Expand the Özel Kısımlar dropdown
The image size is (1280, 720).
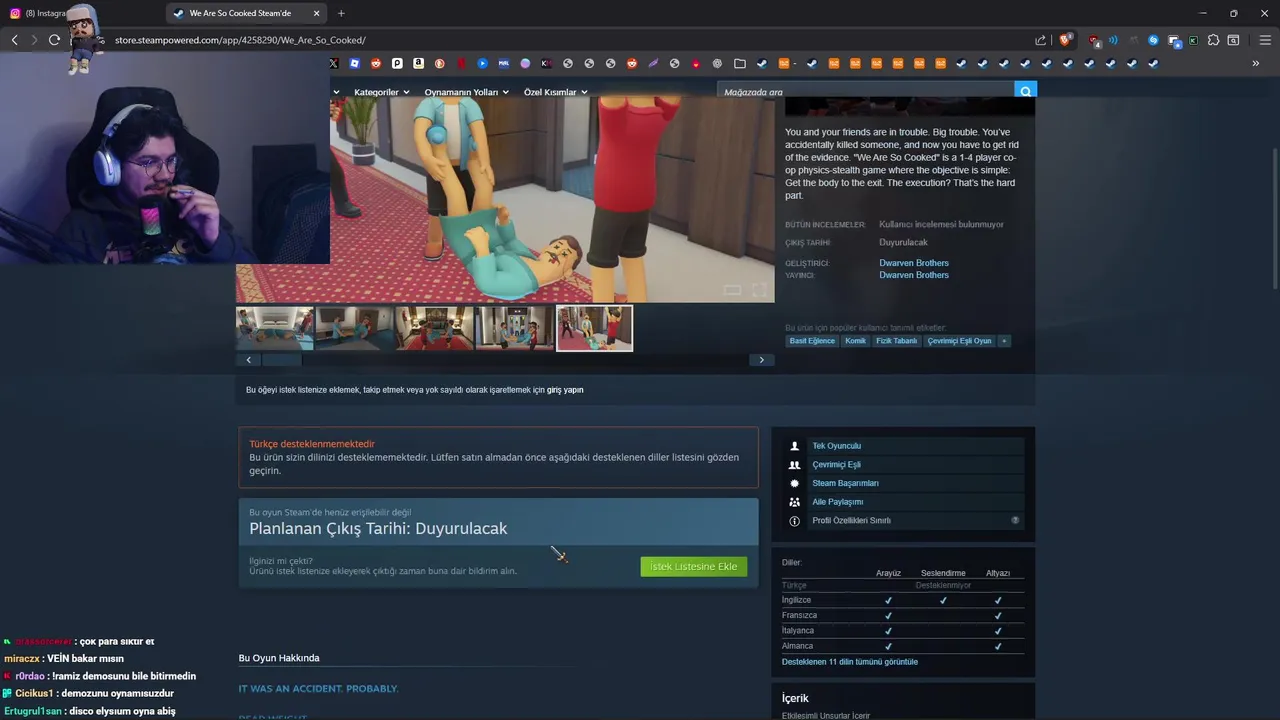click(x=555, y=92)
